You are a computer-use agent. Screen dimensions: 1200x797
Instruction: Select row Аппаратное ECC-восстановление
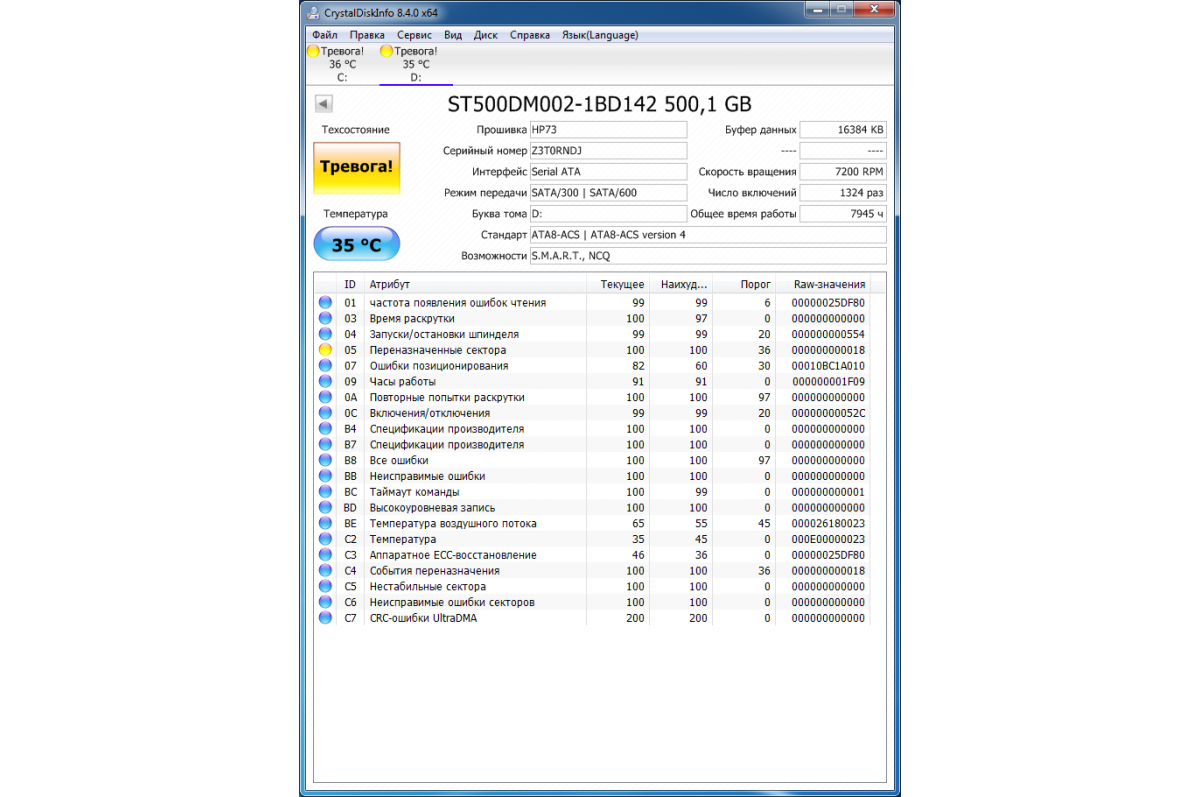point(593,555)
